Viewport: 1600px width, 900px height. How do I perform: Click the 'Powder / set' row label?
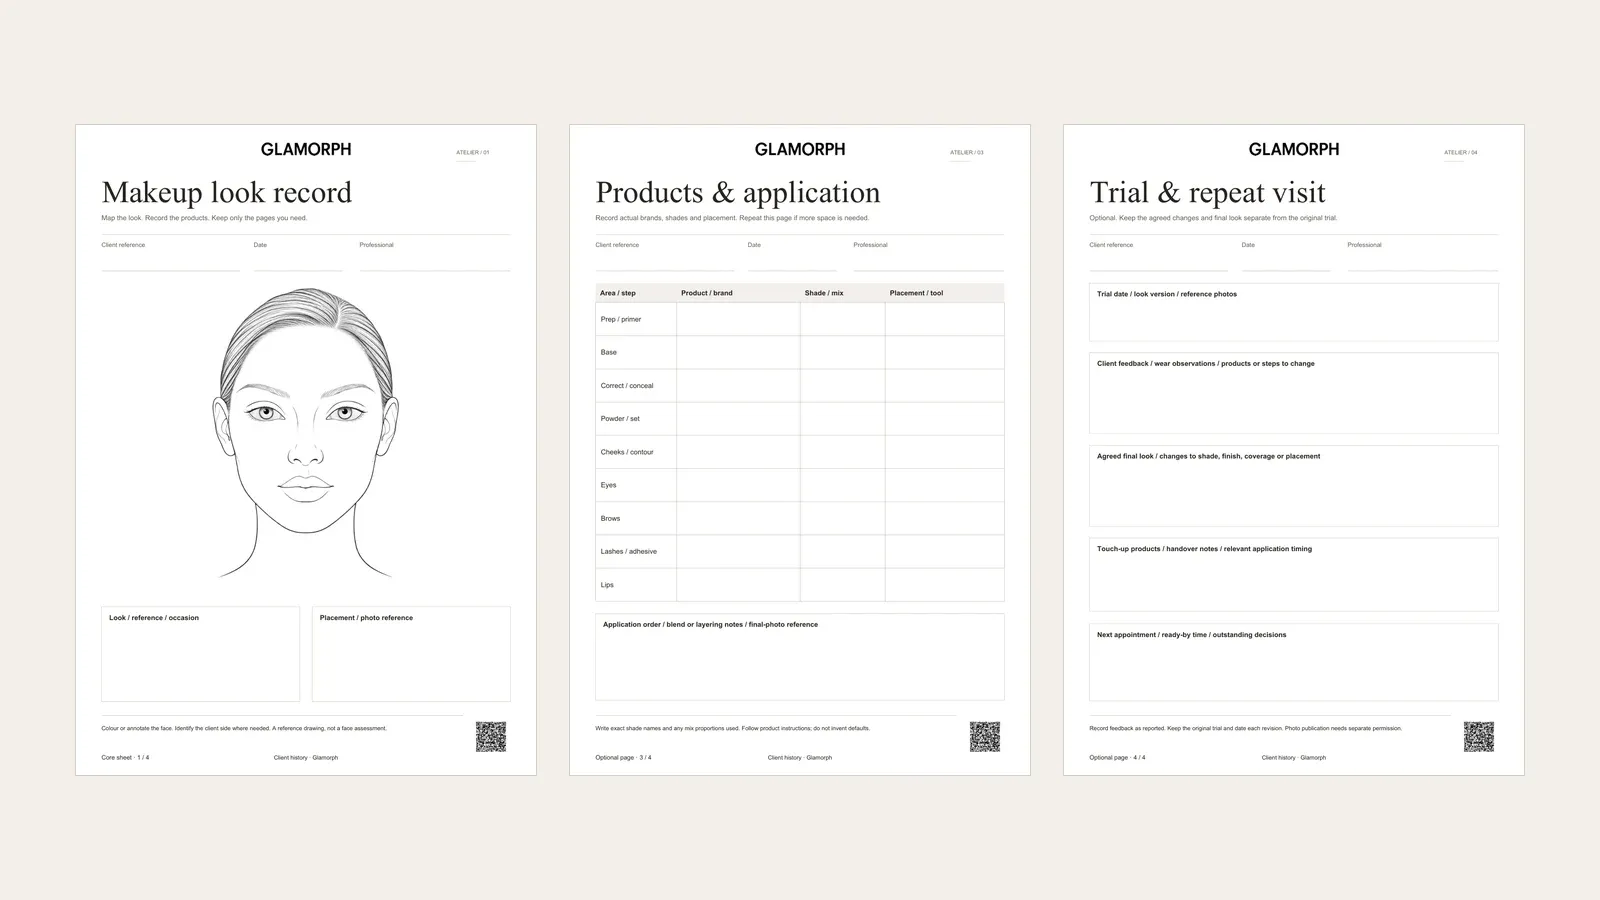point(620,419)
